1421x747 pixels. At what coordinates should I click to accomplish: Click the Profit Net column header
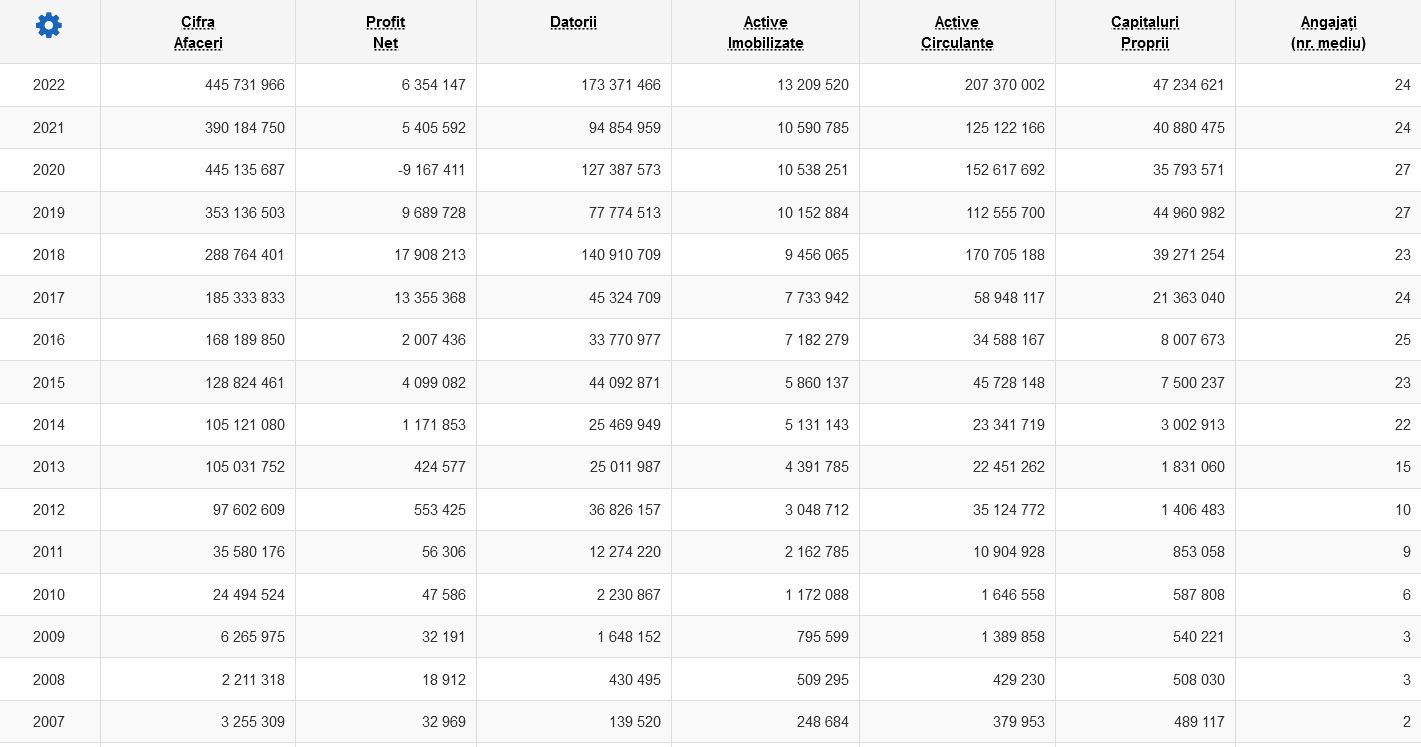pos(385,33)
